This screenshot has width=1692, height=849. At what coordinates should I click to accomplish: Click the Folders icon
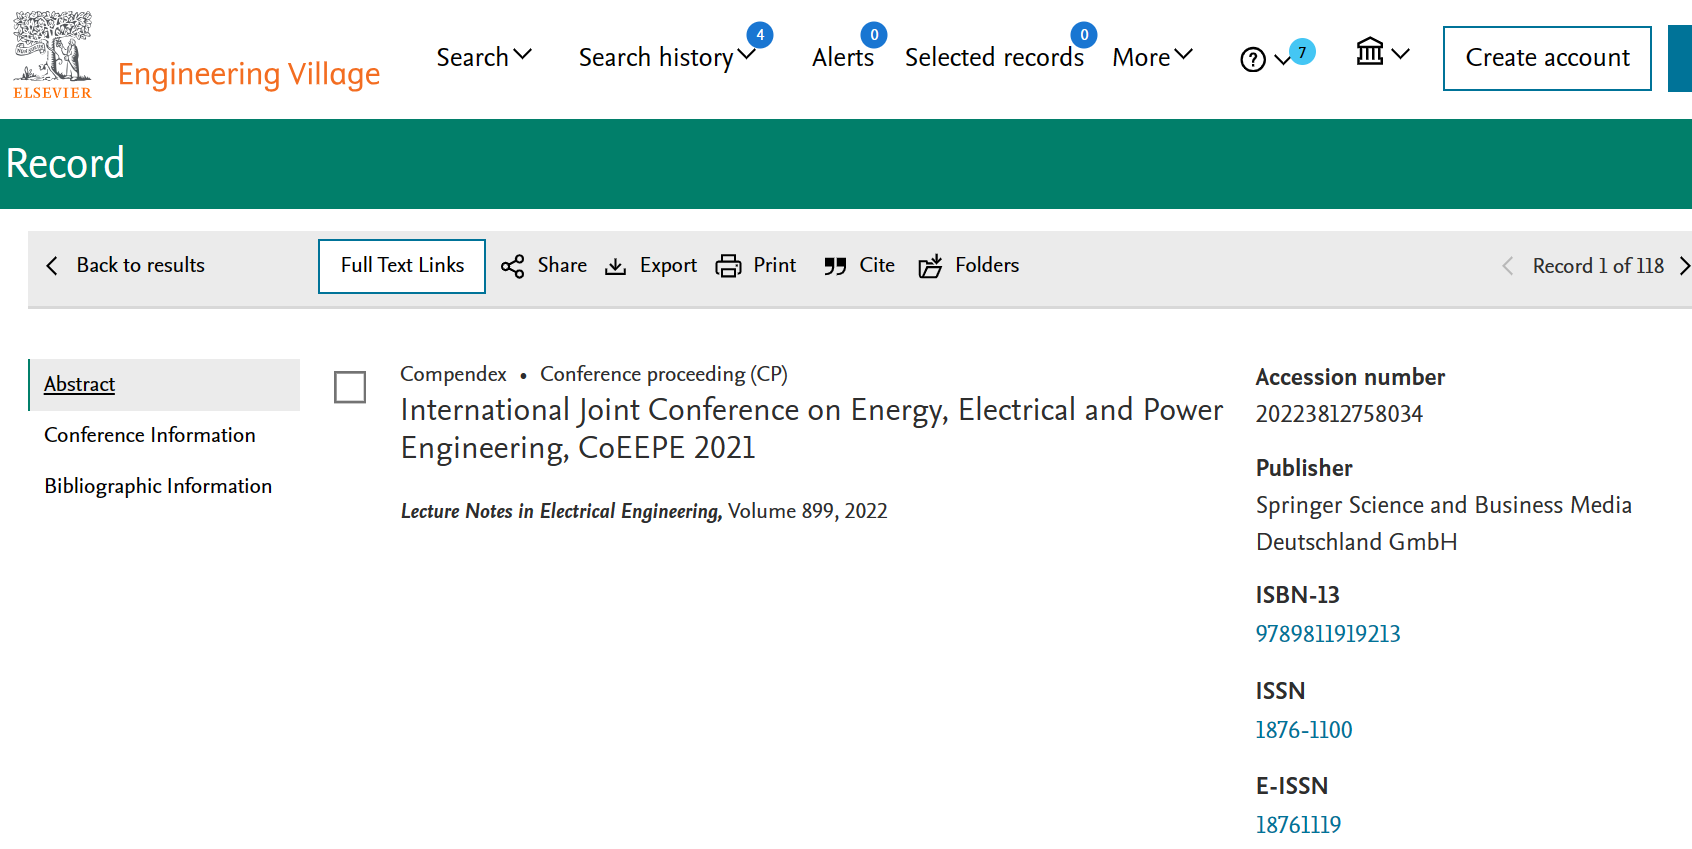click(x=930, y=266)
